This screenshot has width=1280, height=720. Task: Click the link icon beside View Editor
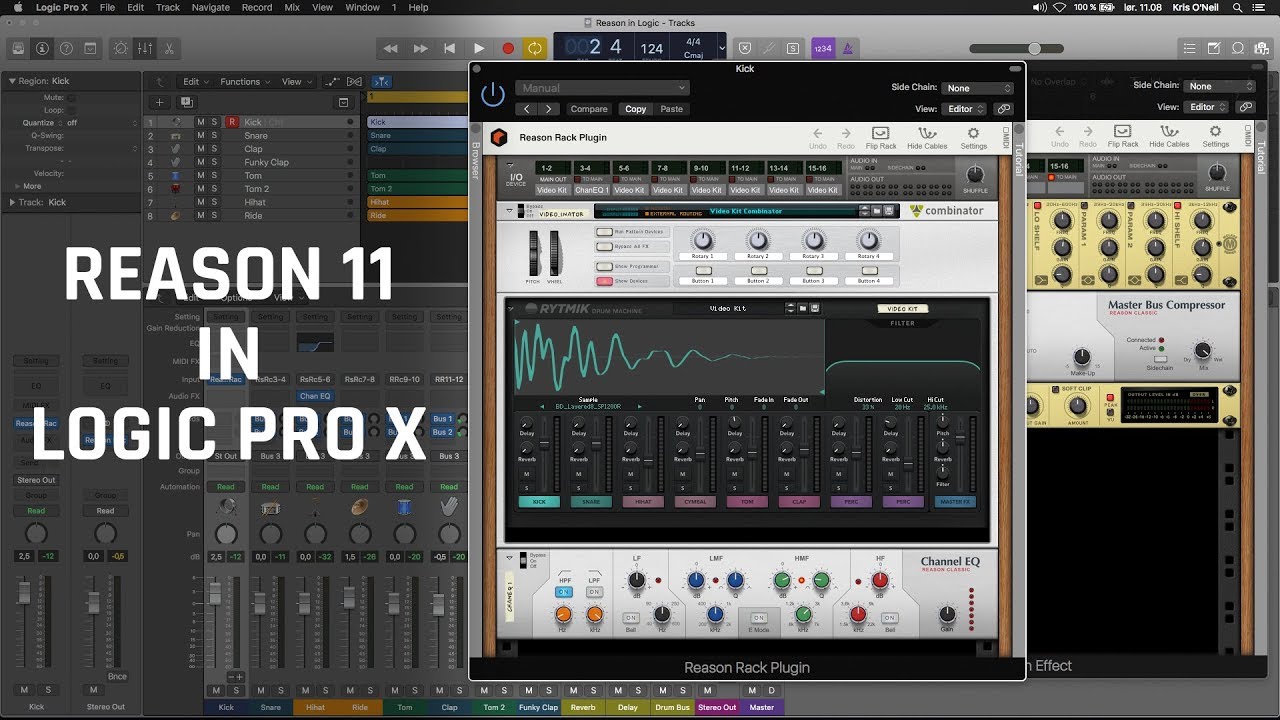coord(1003,109)
